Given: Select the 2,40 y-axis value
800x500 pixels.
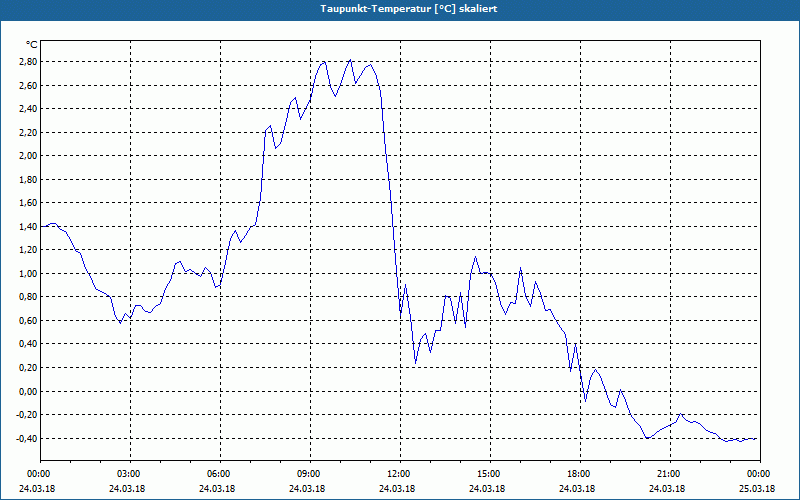Looking at the screenshot, I should [28, 109].
